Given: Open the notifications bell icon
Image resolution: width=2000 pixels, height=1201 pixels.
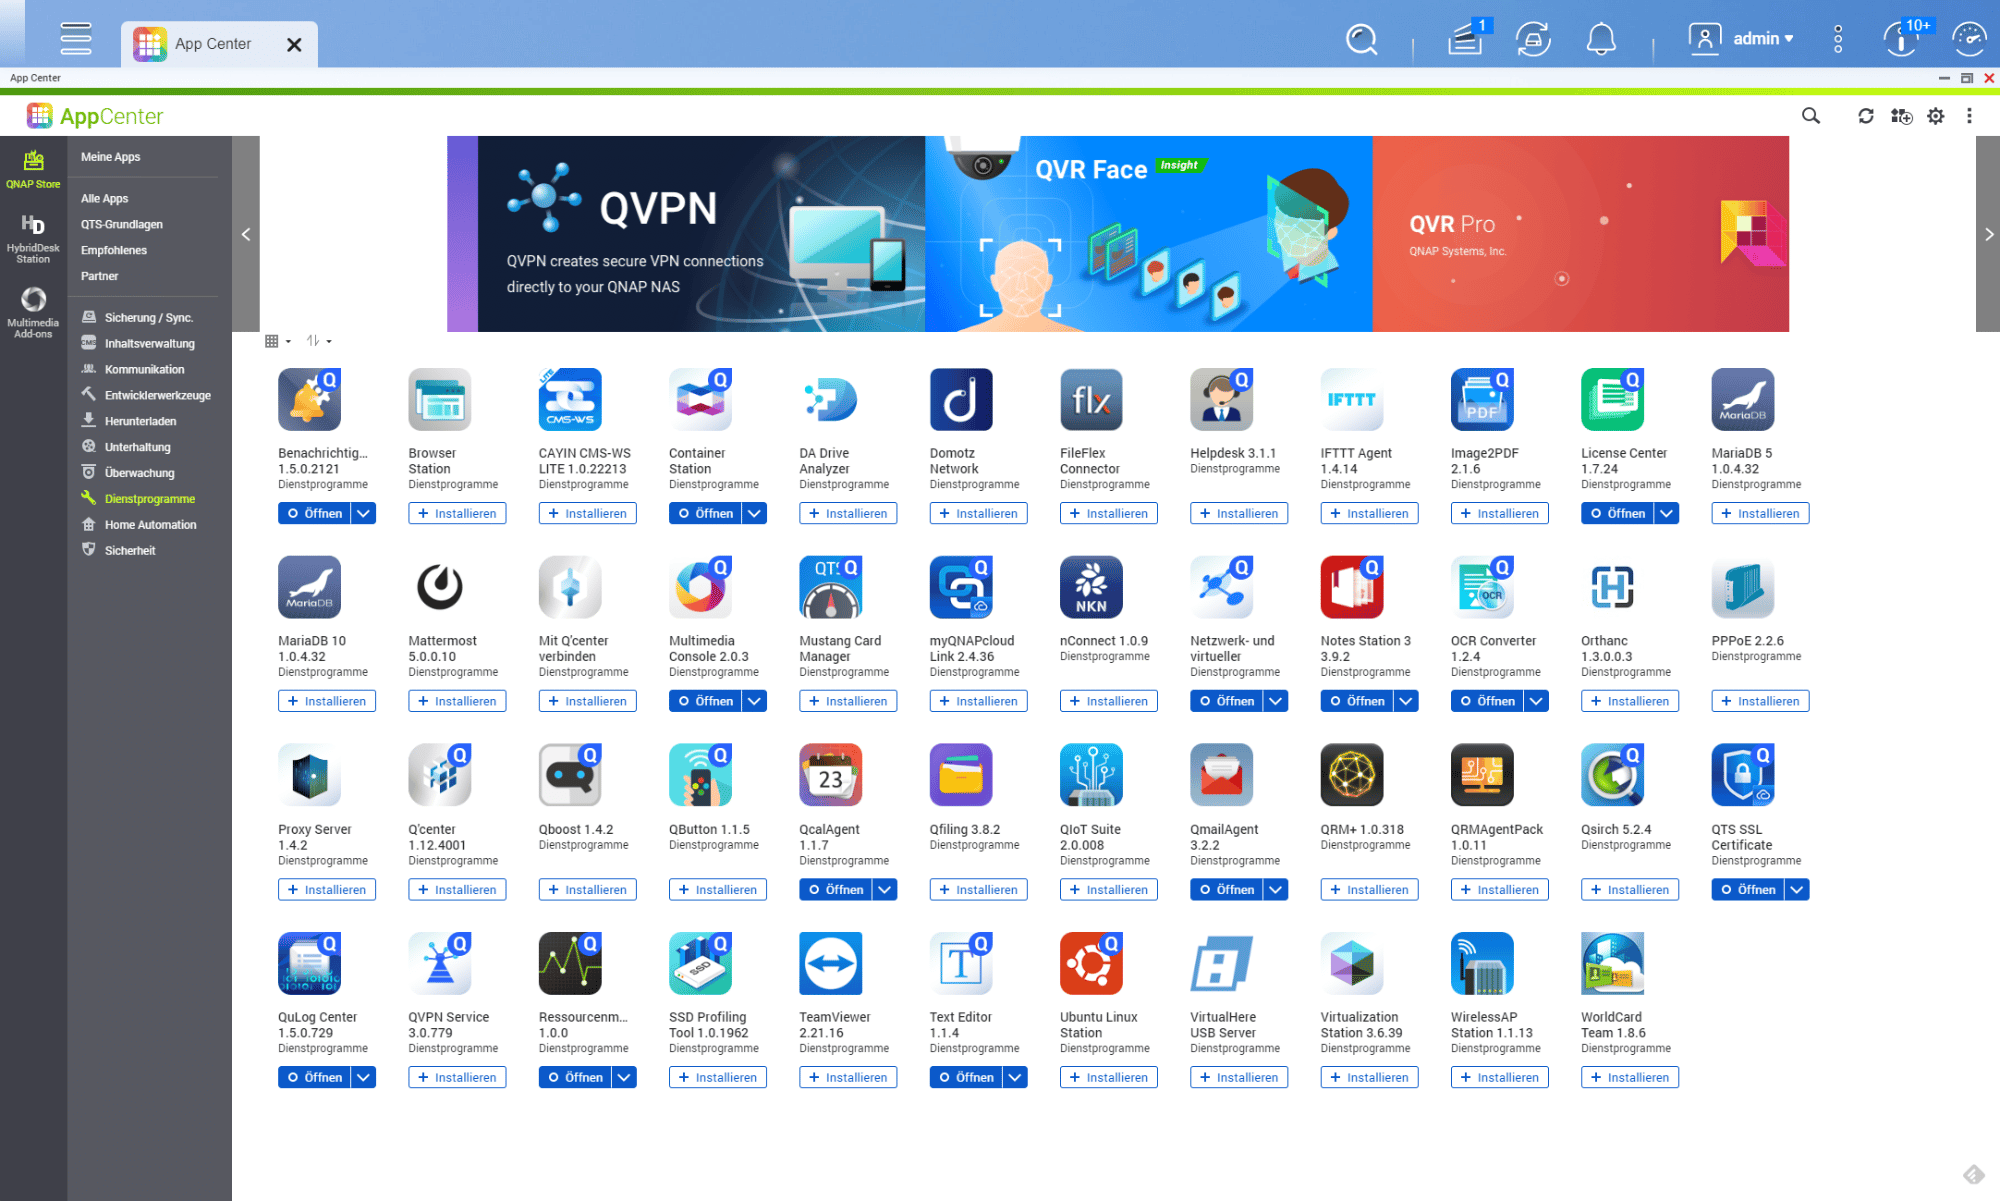Looking at the screenshot, I should click(1600, 40).
